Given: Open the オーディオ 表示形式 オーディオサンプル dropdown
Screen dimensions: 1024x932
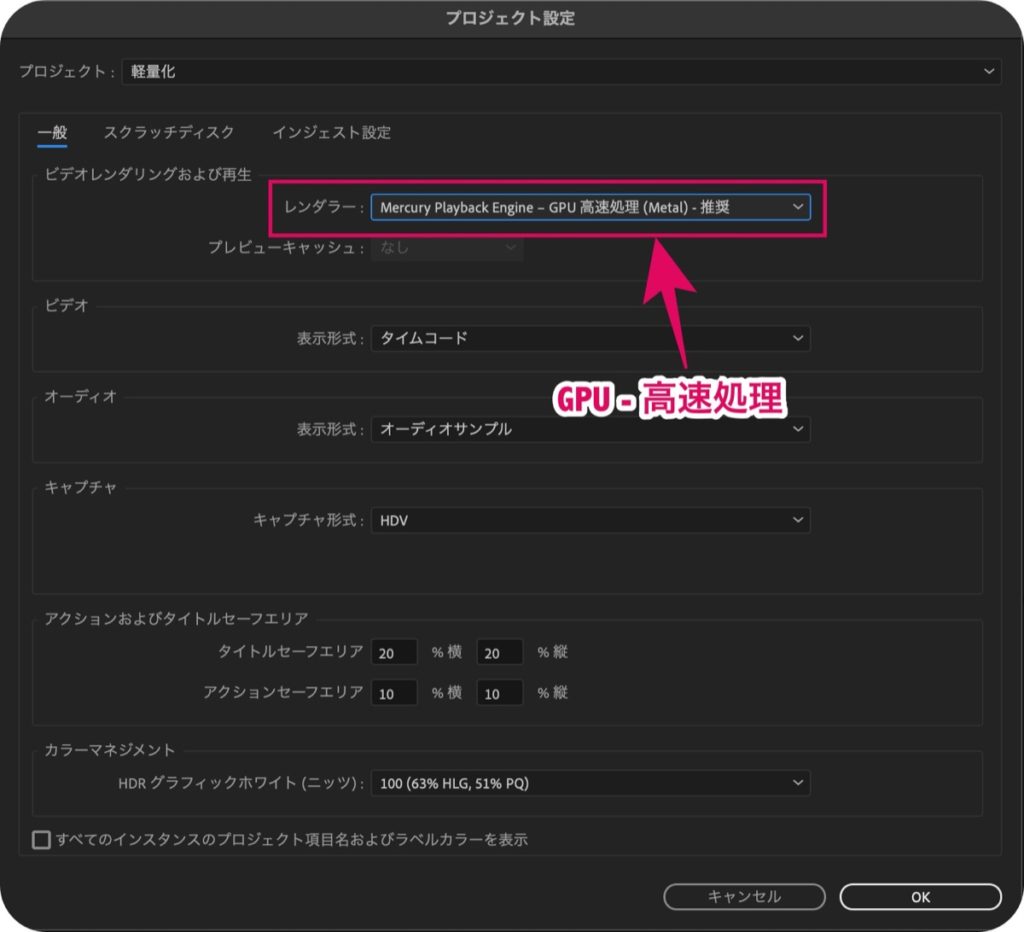Looking at the screenshot, I should [590, 429].
